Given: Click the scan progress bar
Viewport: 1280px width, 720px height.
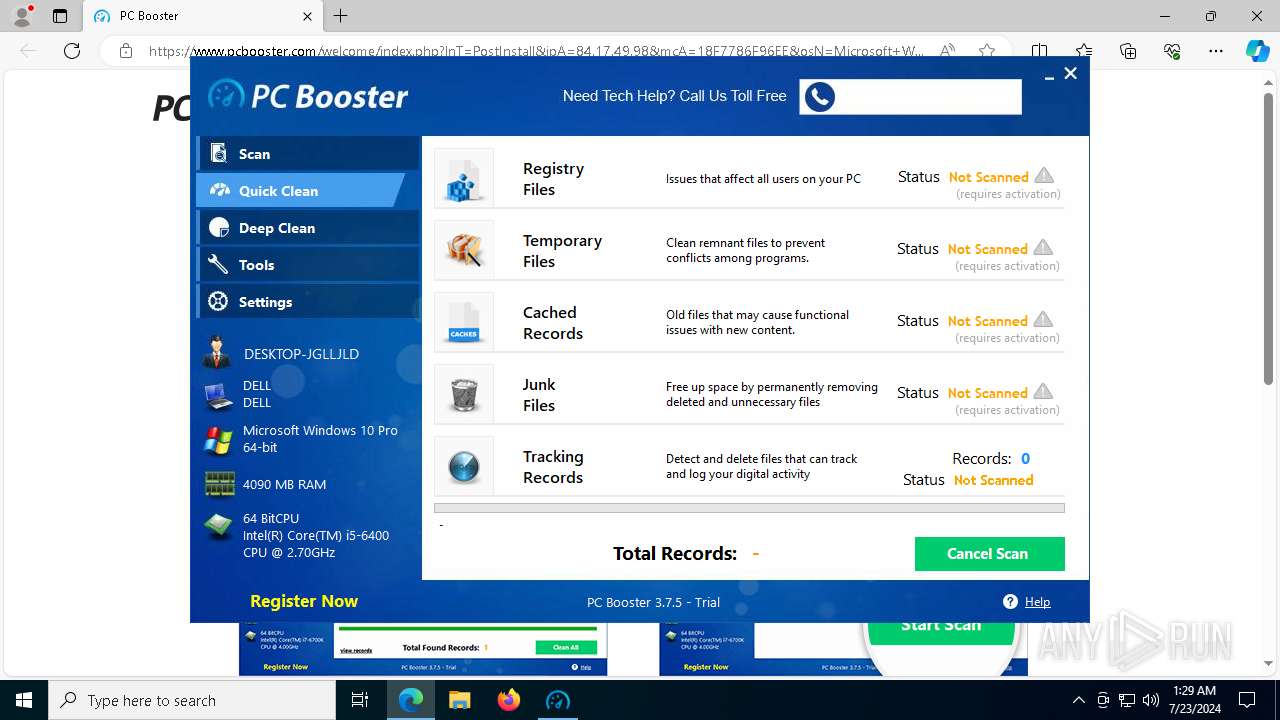Looking at the screenshot, I should [749, 508].
